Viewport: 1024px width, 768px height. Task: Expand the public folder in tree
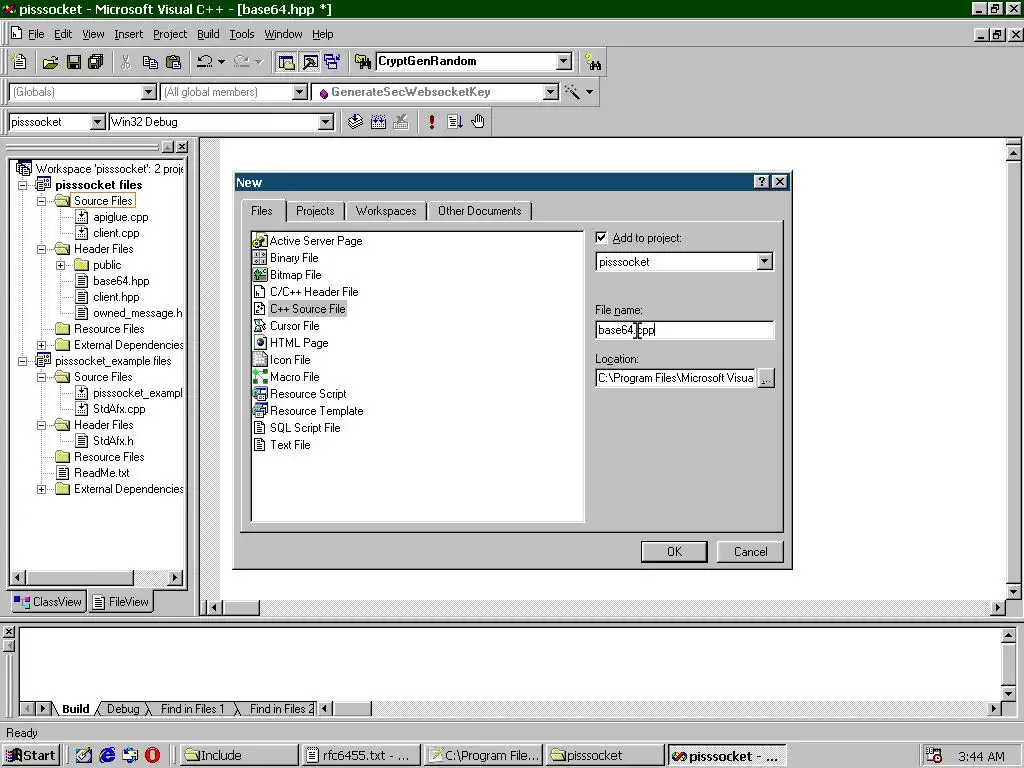[x=61, y=265]
